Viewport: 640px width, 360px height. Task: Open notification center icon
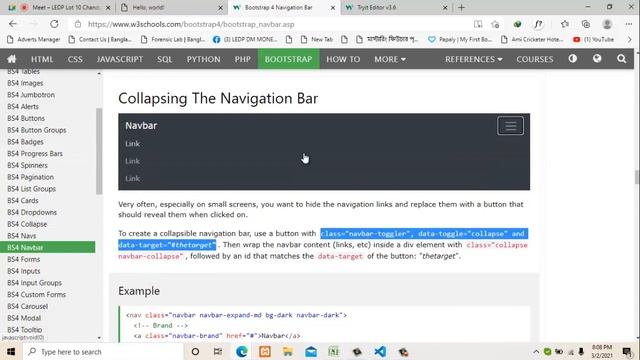627,351
